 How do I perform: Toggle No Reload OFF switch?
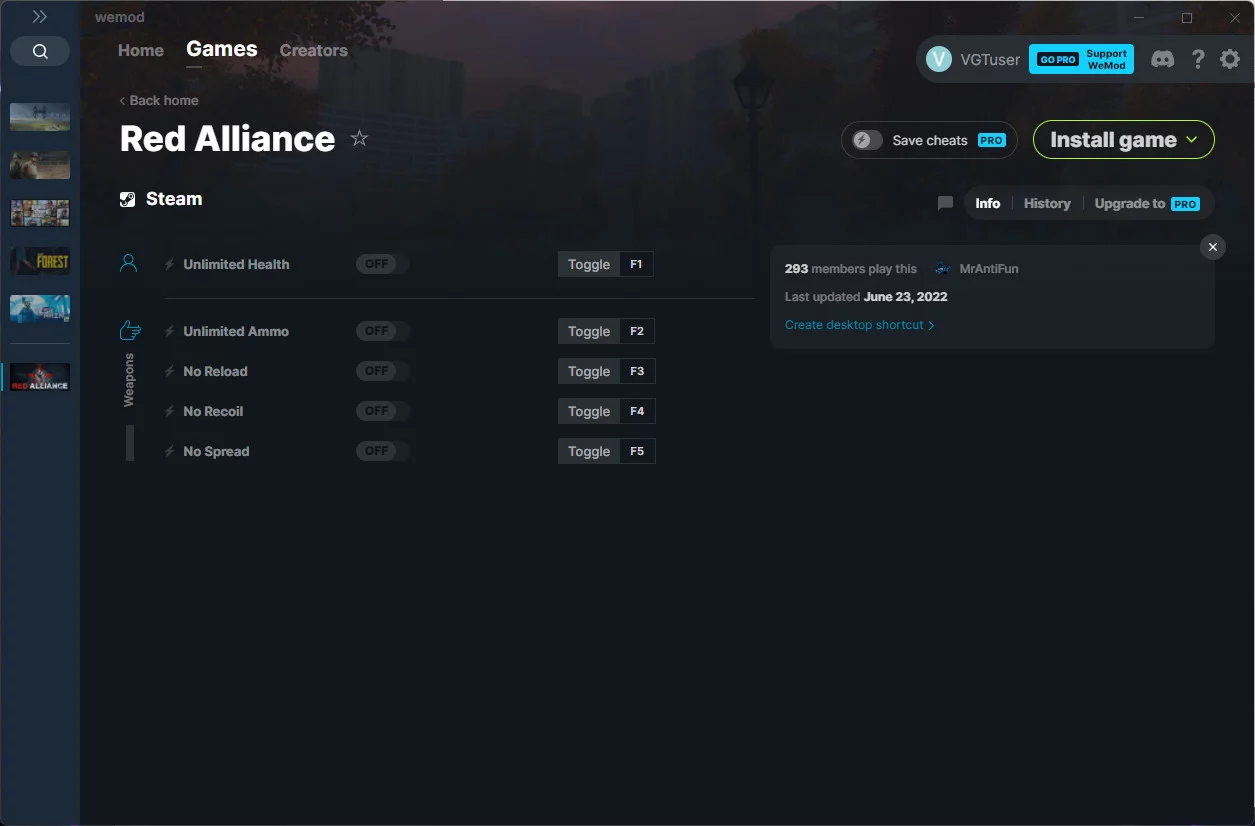(382, 371)
